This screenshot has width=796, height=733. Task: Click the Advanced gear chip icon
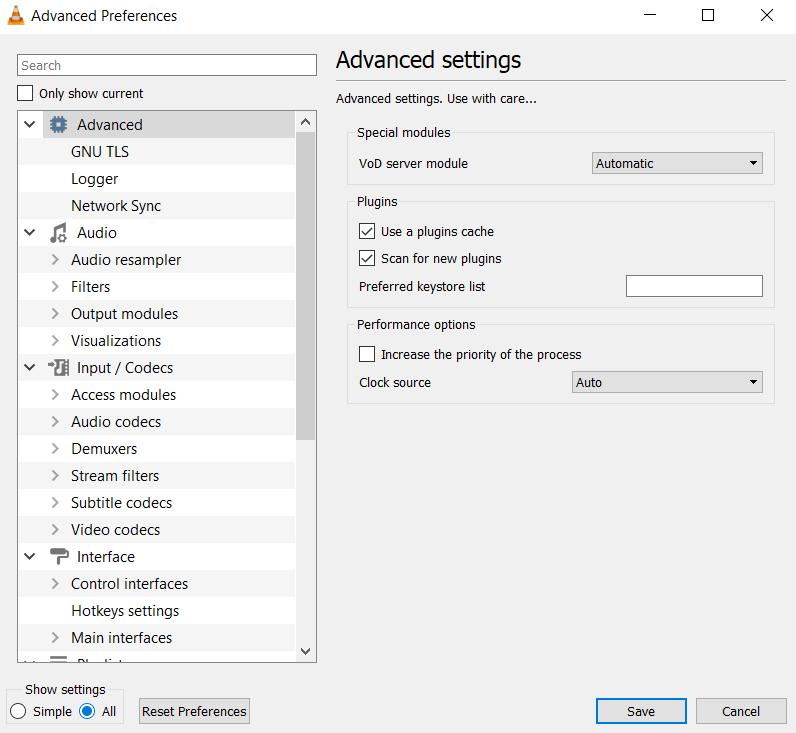[x=58, y=125]
